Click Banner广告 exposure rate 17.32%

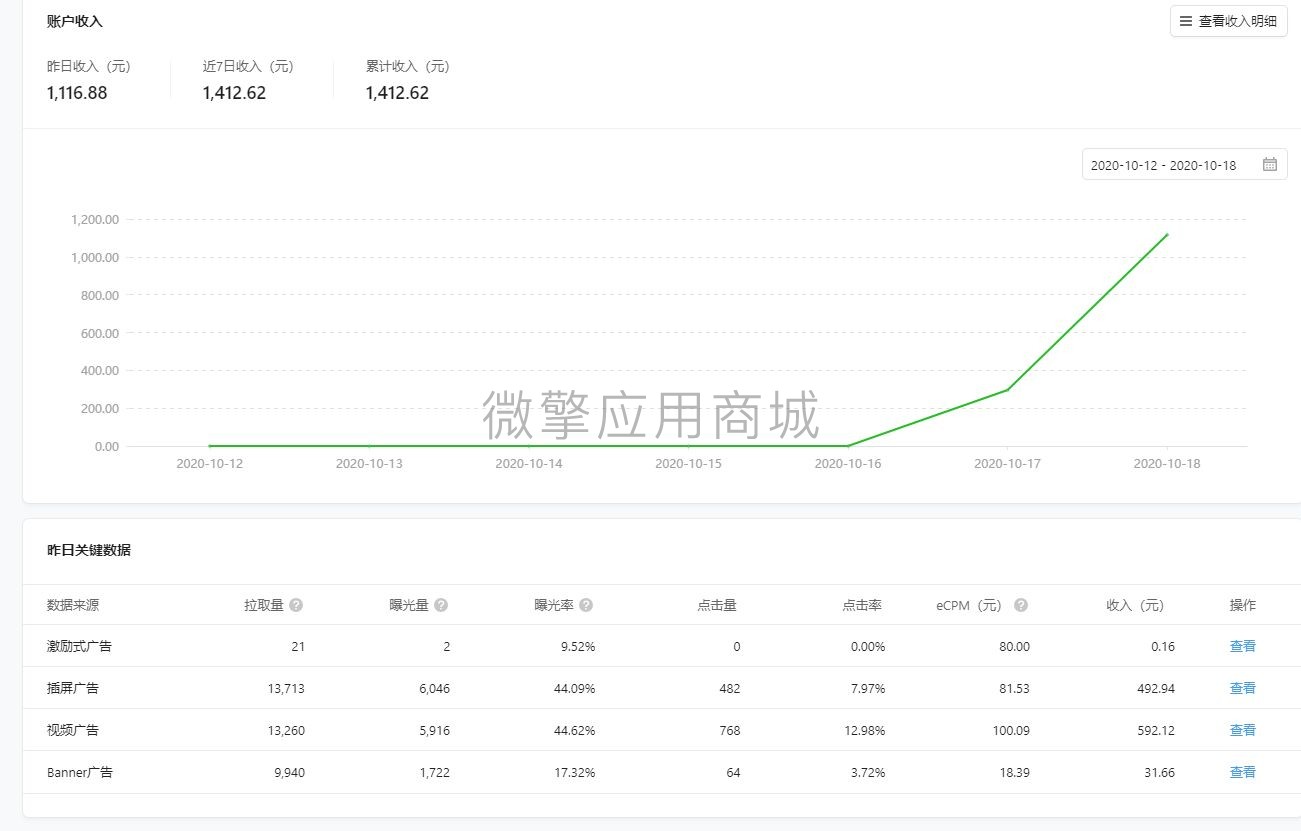(574, 772)
